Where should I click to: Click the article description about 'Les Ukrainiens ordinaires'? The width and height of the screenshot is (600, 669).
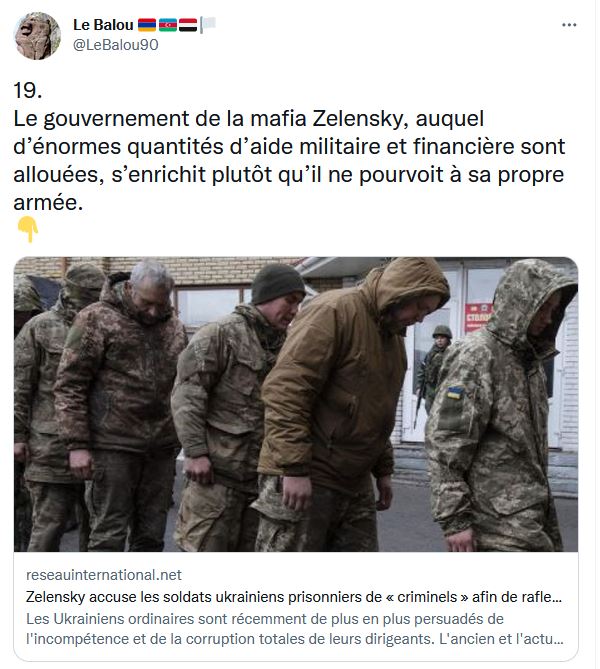pos(295,629)
